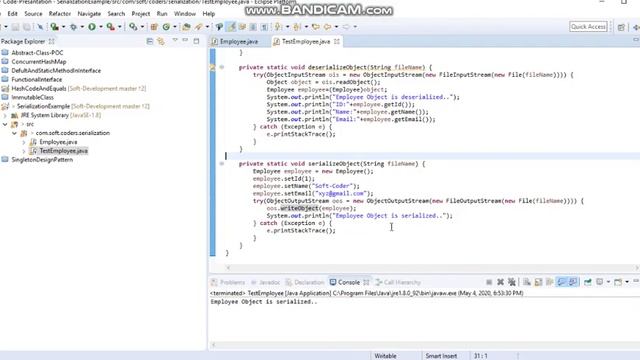Click the Open Type toolbar icon
The image size is (640, 360).
(x=186, y=27)
